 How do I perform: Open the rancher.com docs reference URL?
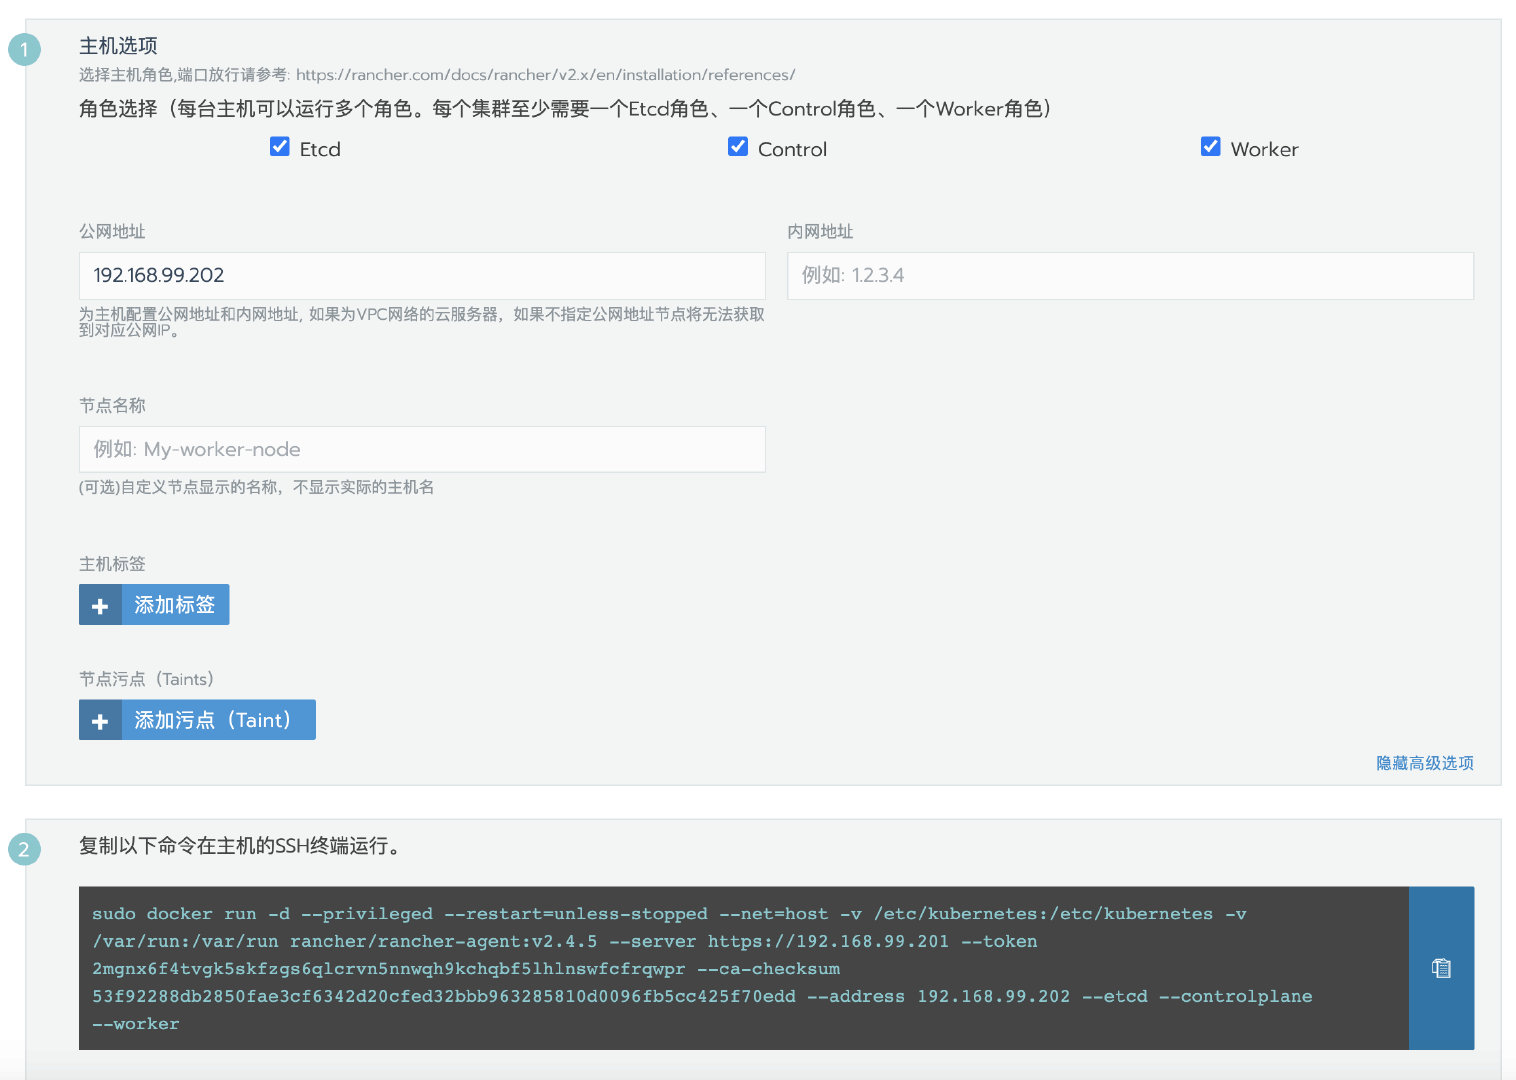coord(545,75)
